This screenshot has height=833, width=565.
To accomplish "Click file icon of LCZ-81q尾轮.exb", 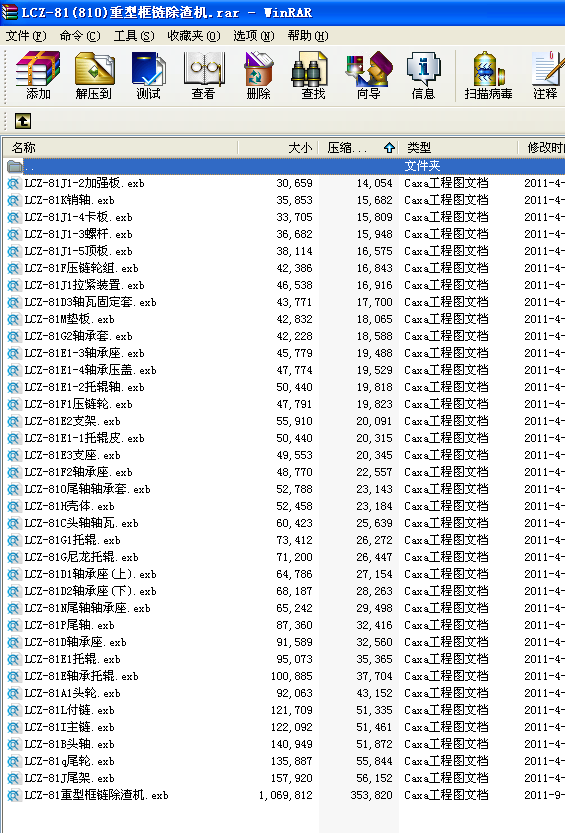I will point(13,761).
